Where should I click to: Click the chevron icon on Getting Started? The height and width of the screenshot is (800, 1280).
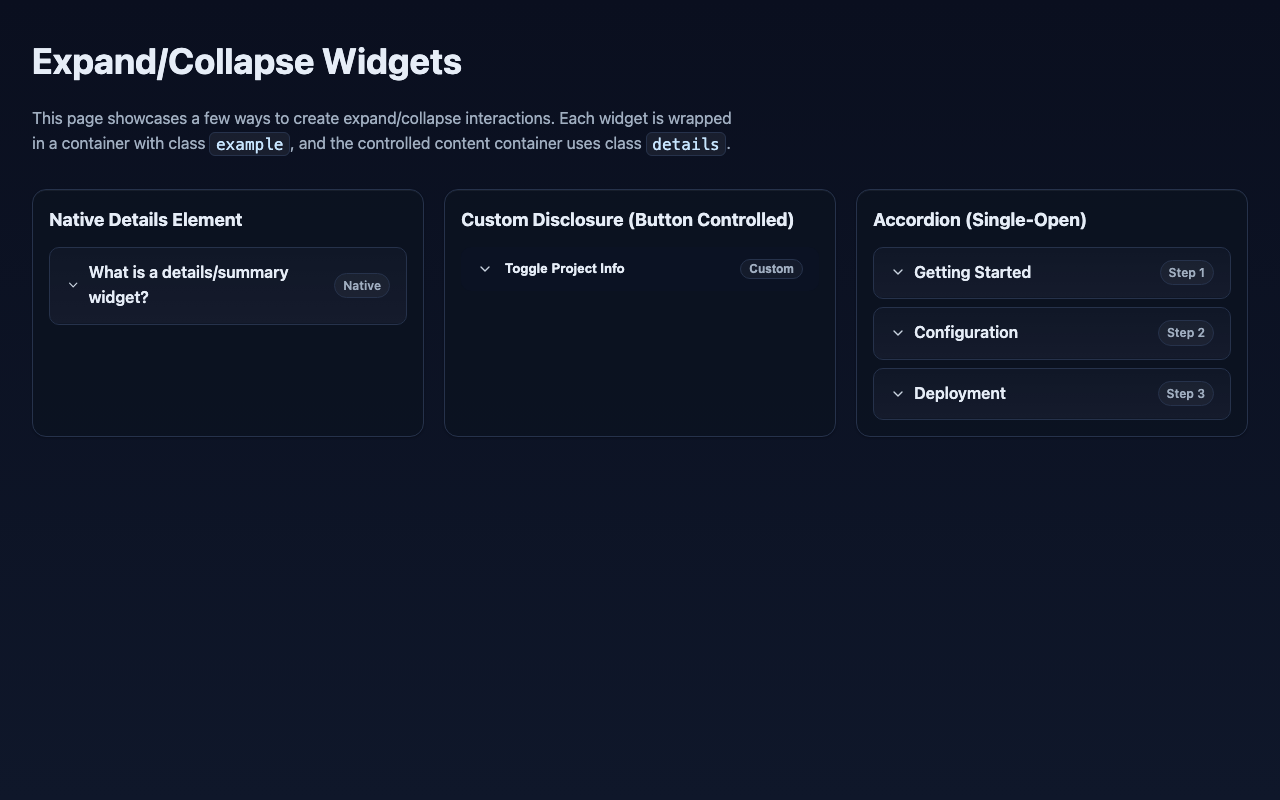[898, 272]
